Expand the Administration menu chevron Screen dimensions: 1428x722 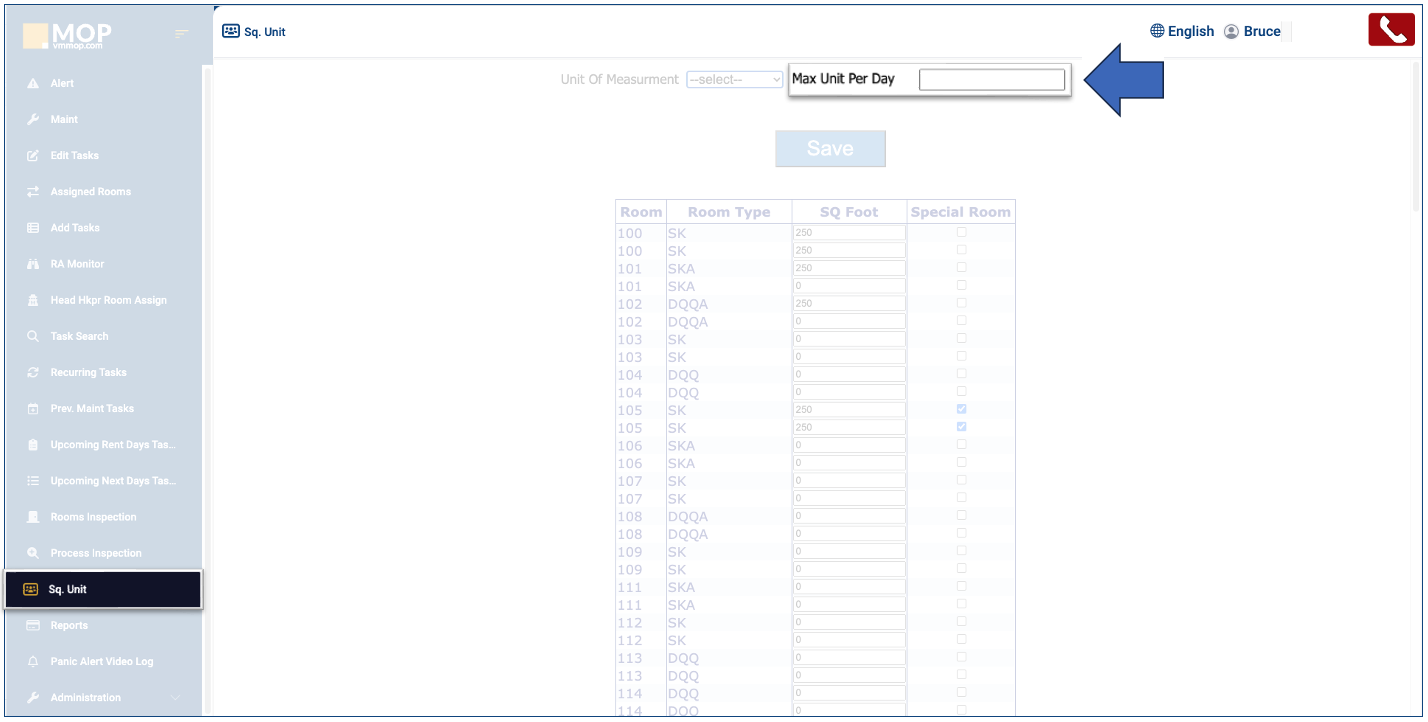(x=176, y=698)
